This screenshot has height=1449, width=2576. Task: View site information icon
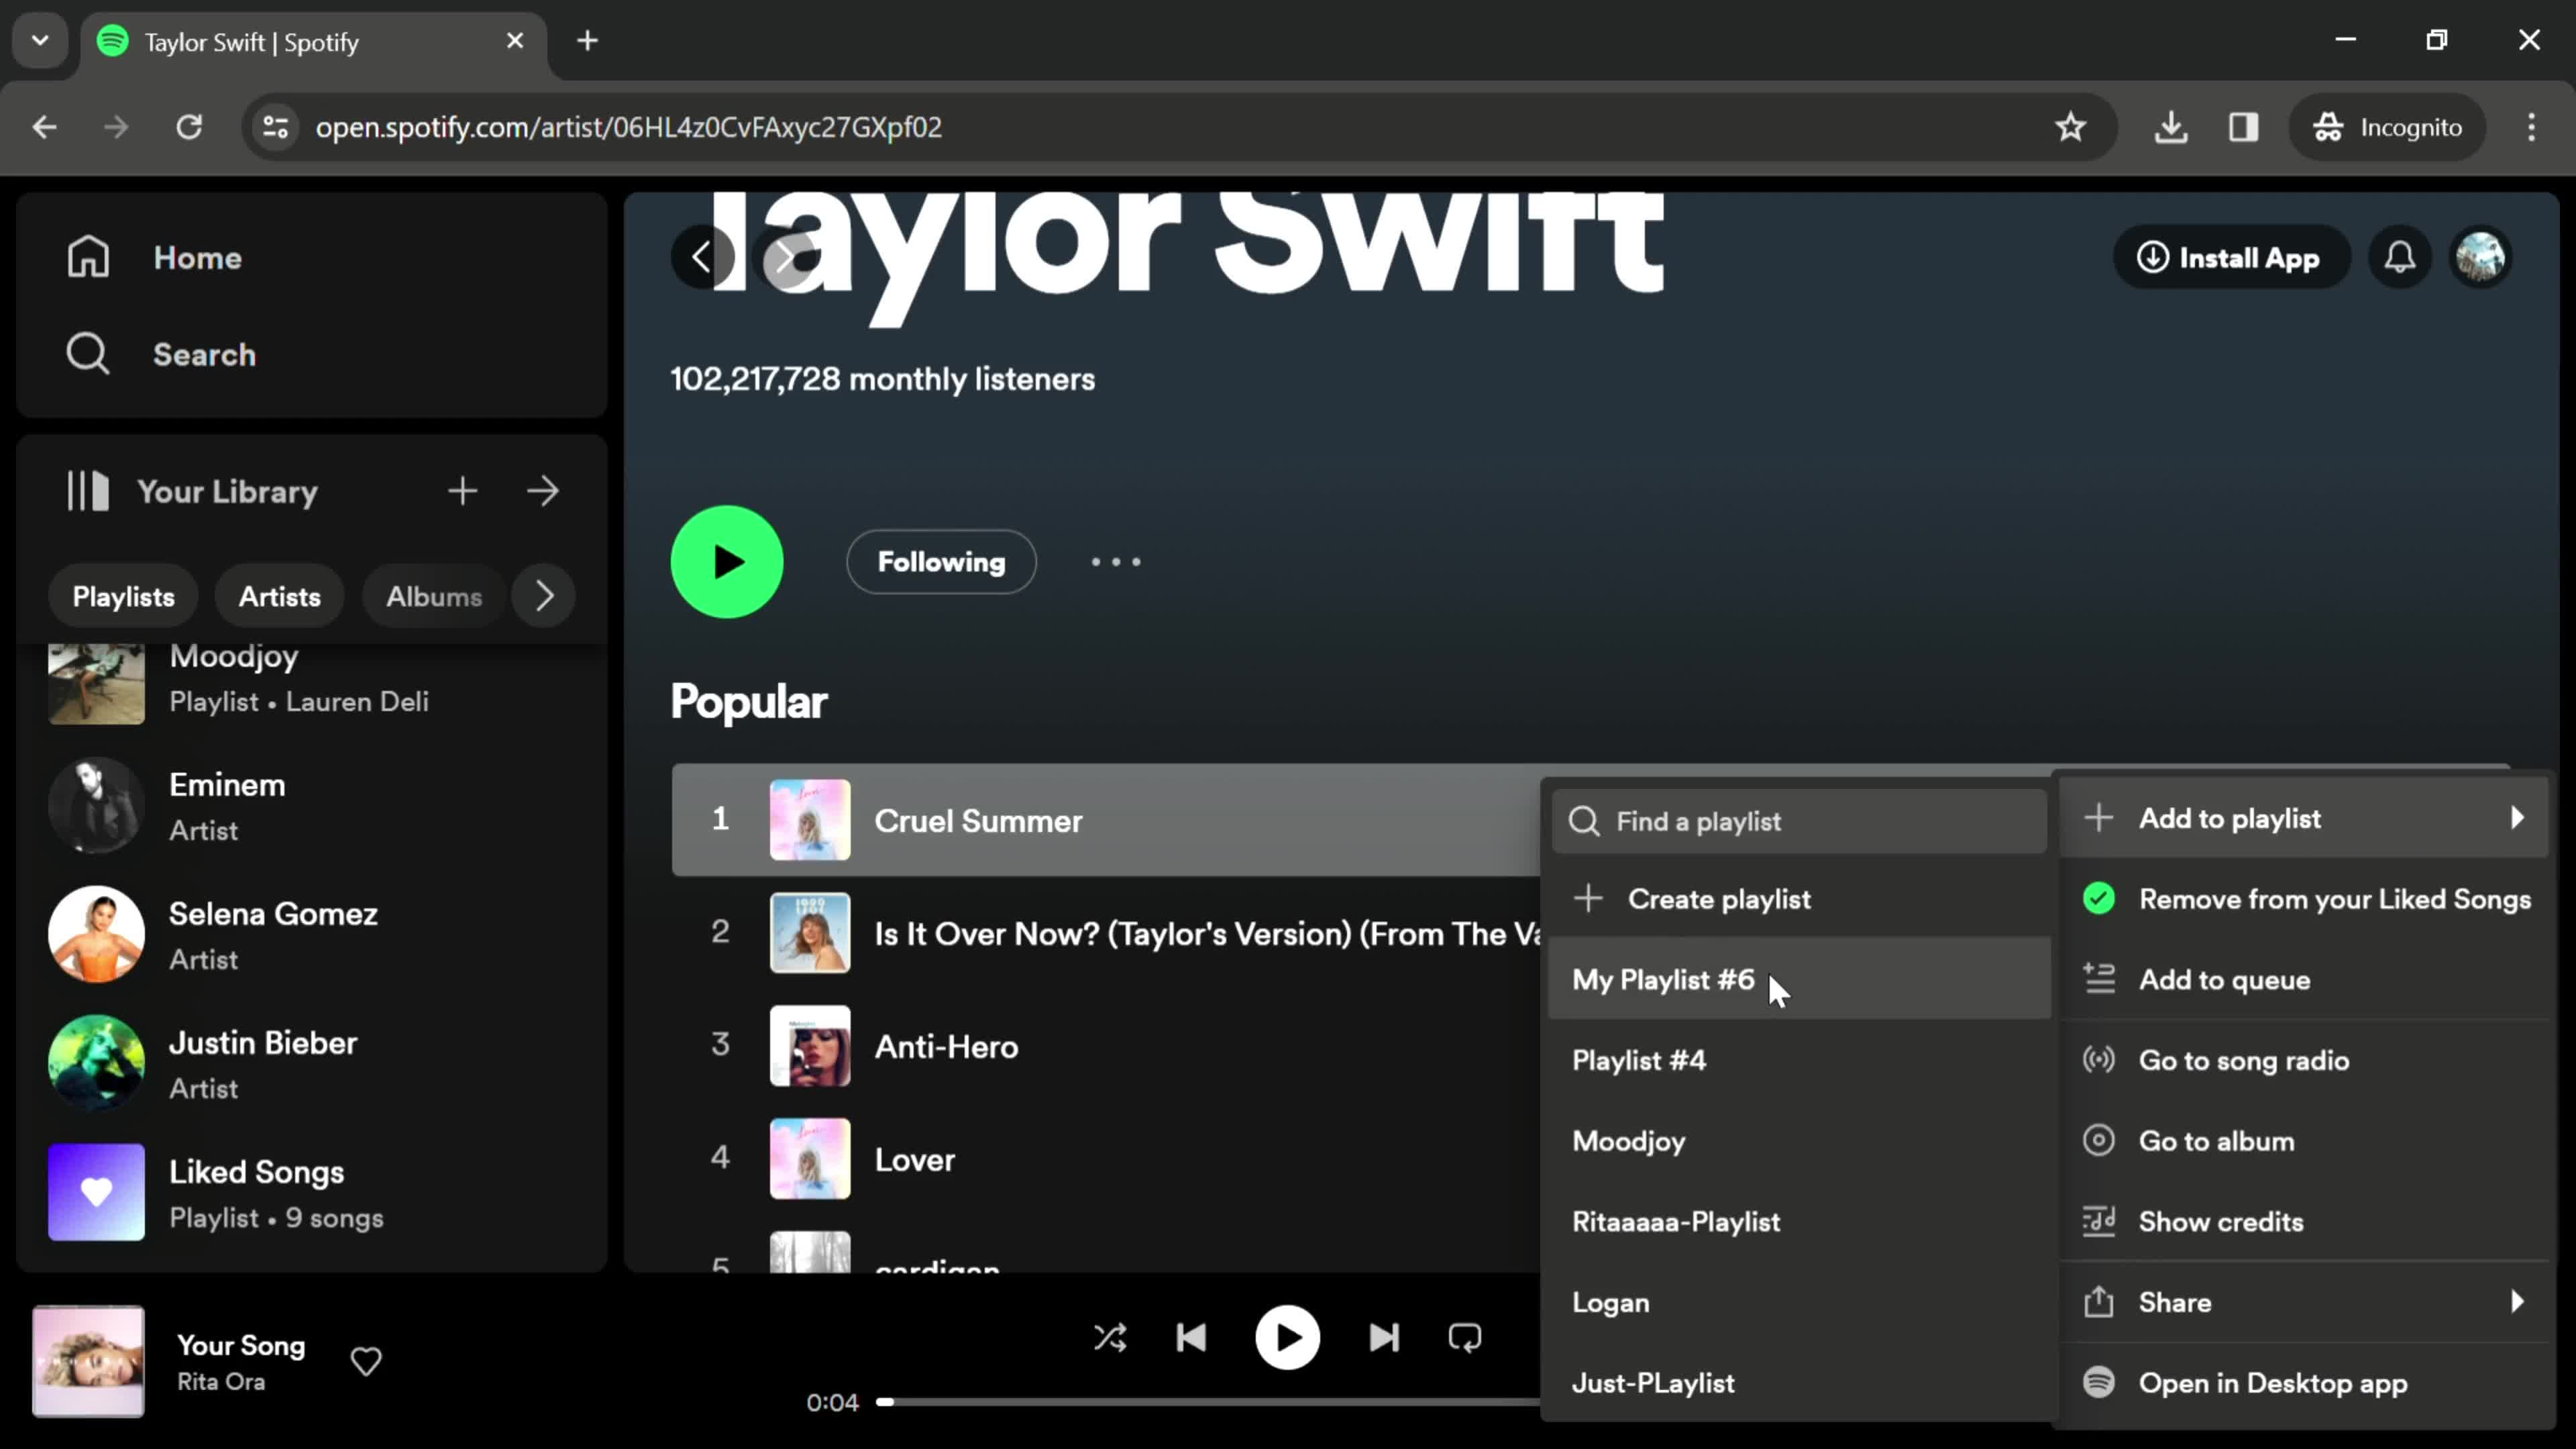tap(275, 127)
